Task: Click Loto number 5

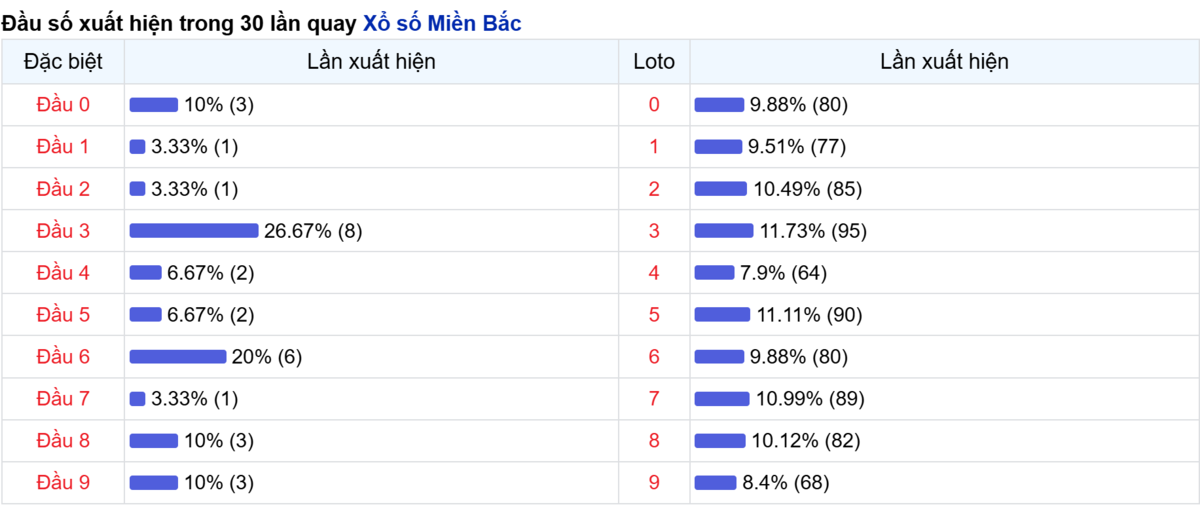Action: (654, 315)
